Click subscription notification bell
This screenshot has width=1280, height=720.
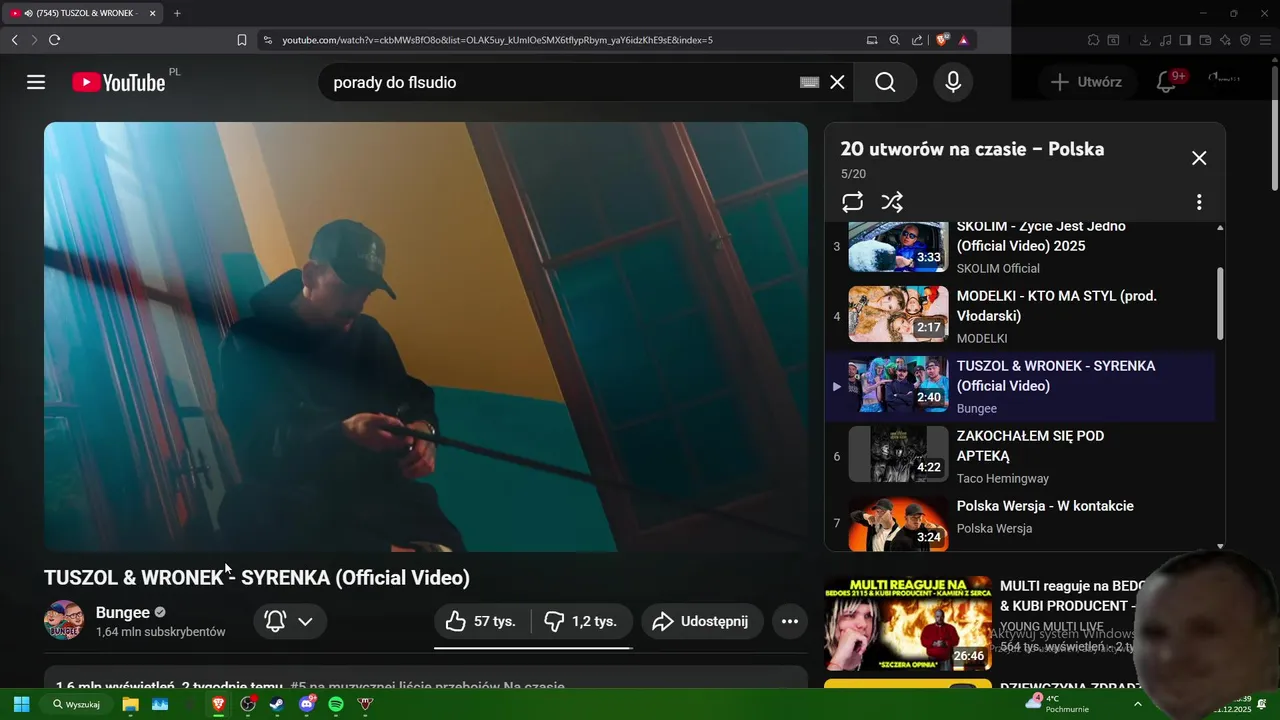pos(275,621)
